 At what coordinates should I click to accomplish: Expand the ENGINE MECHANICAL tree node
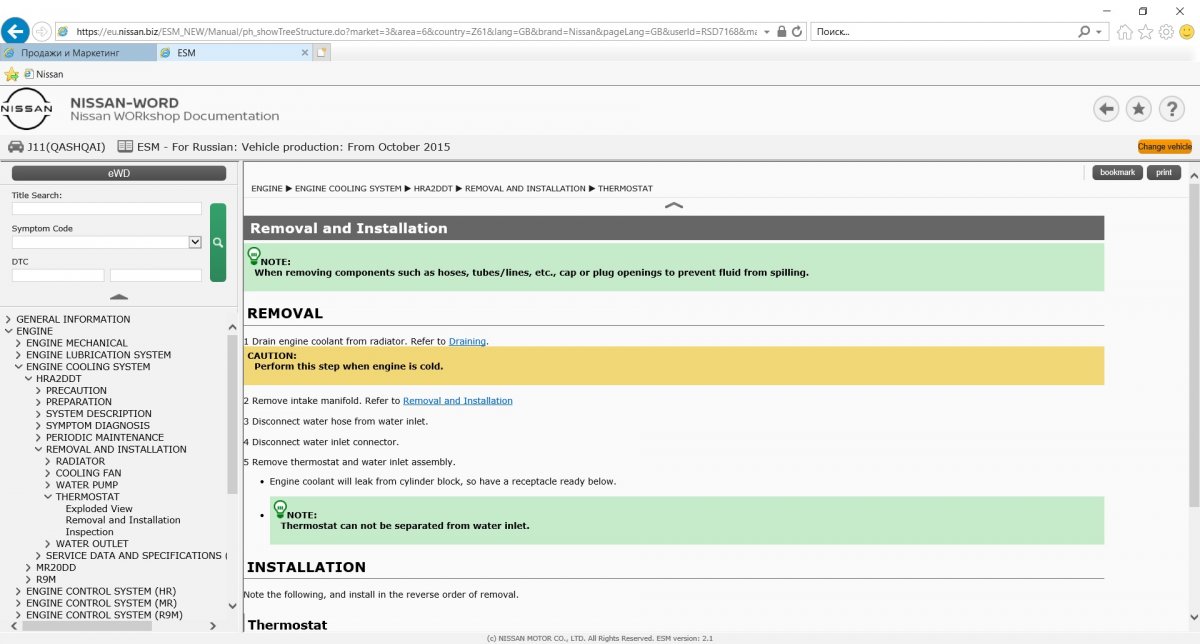19,343
